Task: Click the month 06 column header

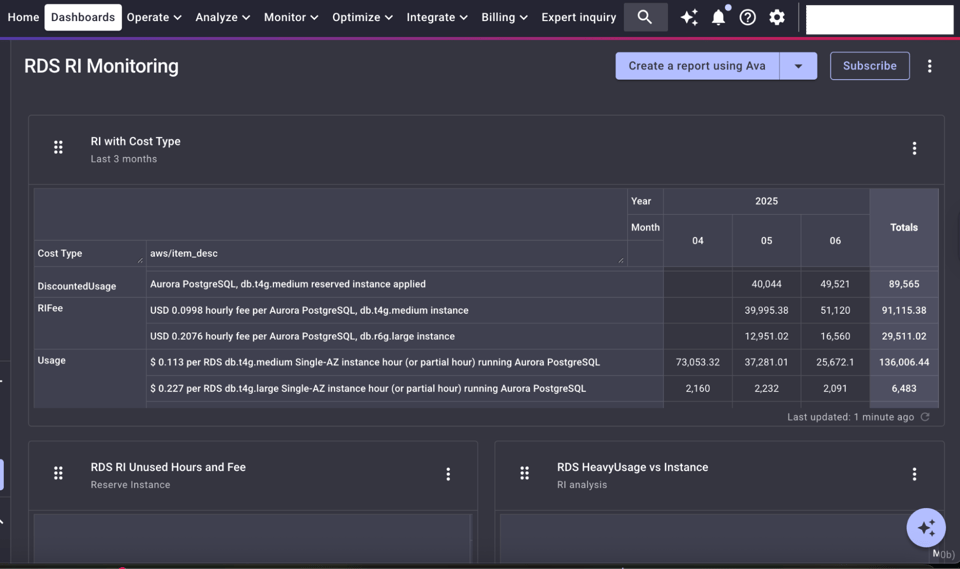Action: (x=835, y=241)
